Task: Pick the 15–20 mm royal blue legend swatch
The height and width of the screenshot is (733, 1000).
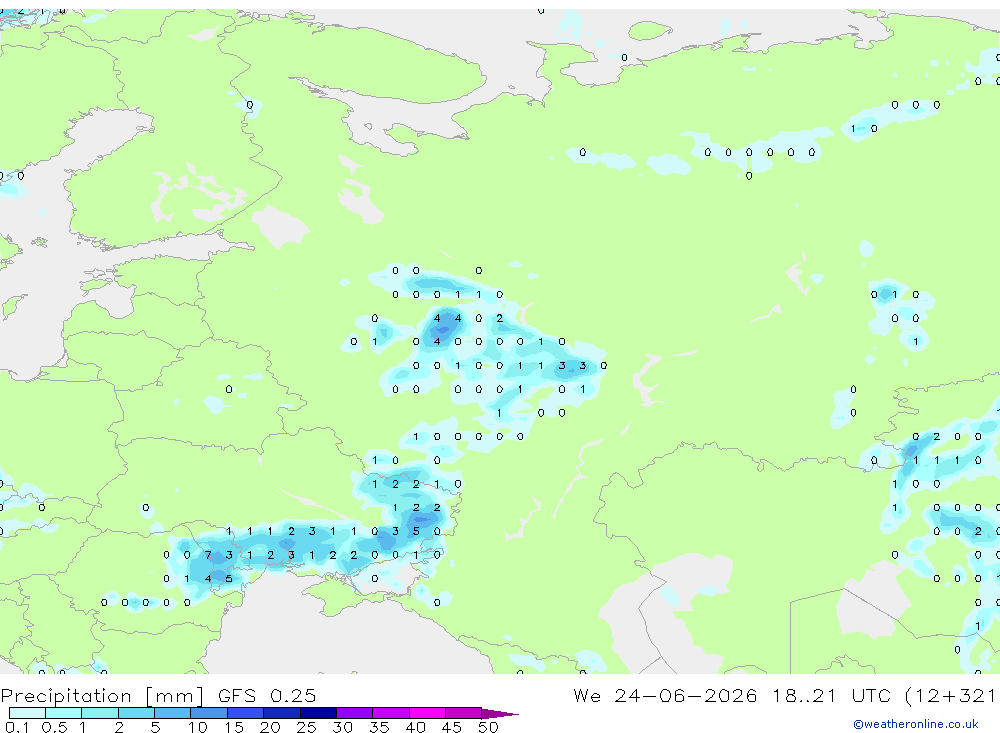Action: [x=246, y=713]
